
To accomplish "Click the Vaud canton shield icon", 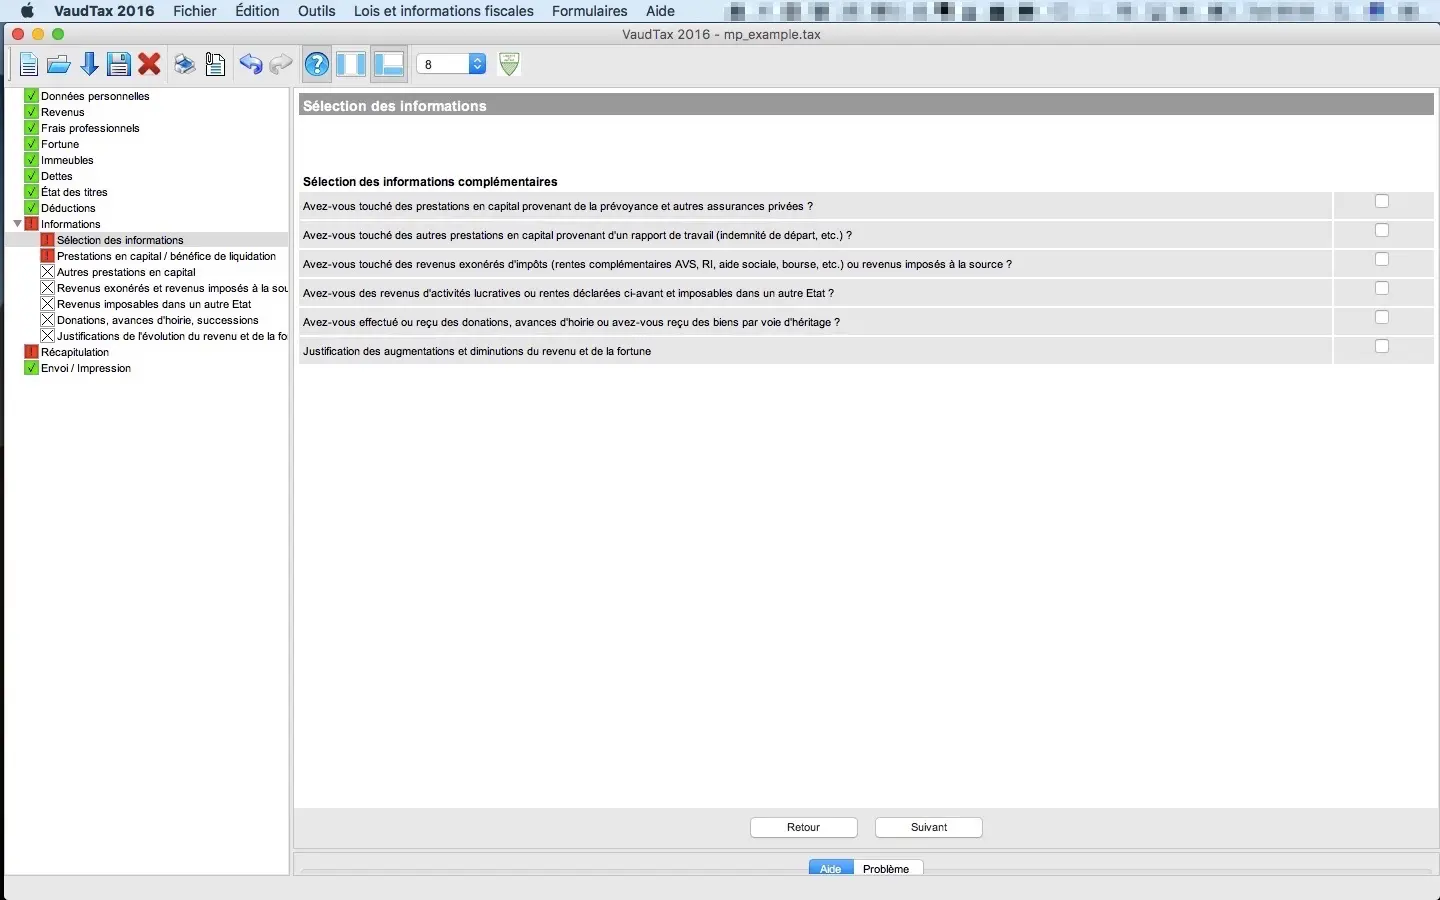I will click(510, 64).
